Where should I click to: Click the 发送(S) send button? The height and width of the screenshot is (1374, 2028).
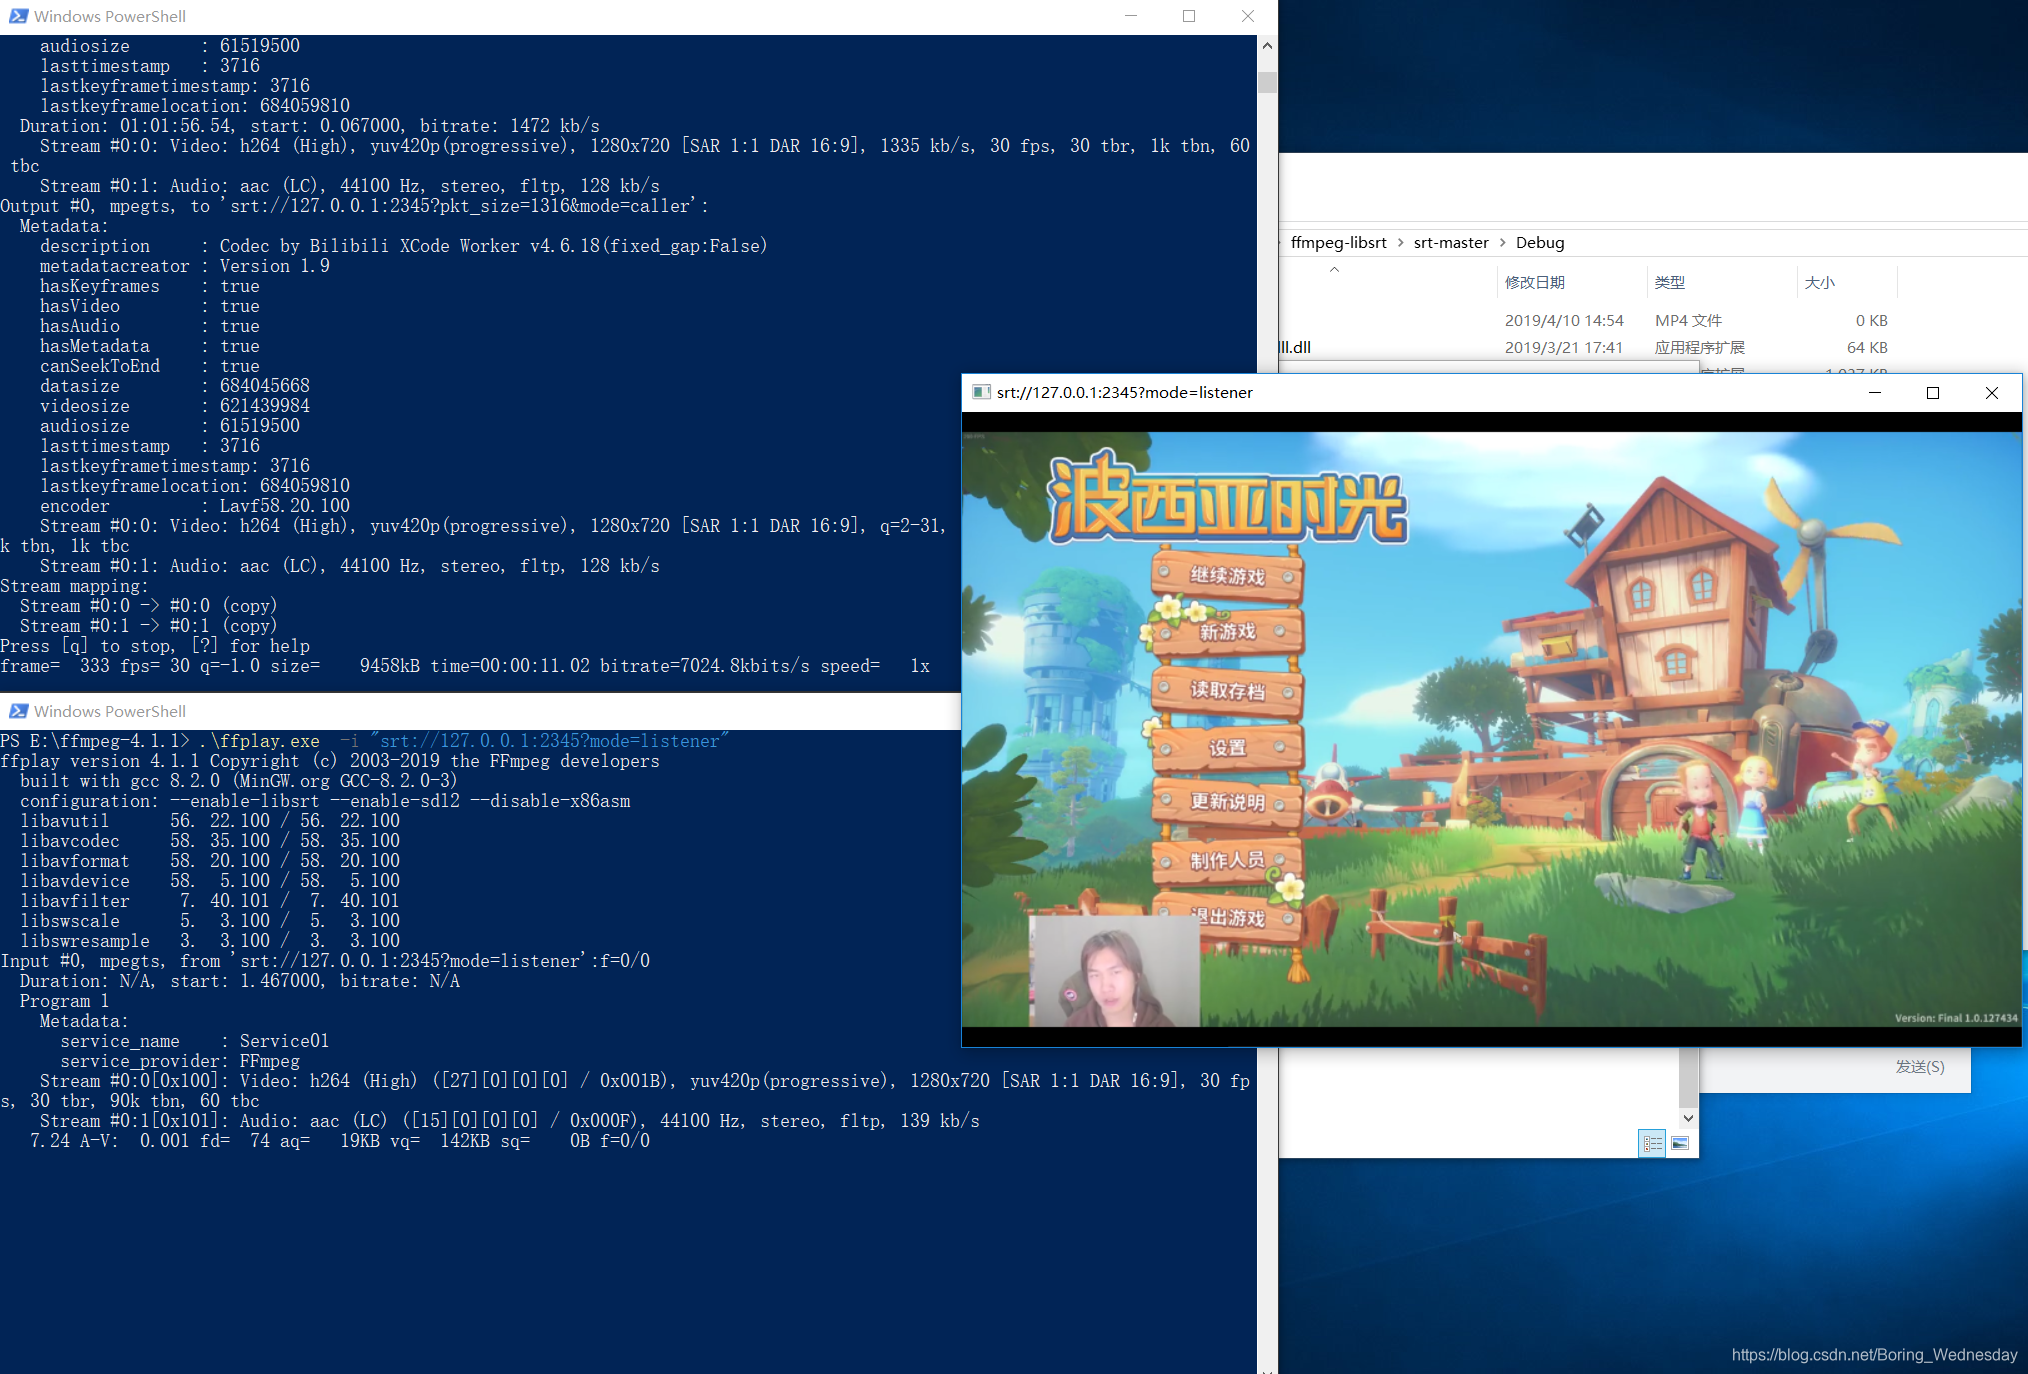[1920, 1067]
